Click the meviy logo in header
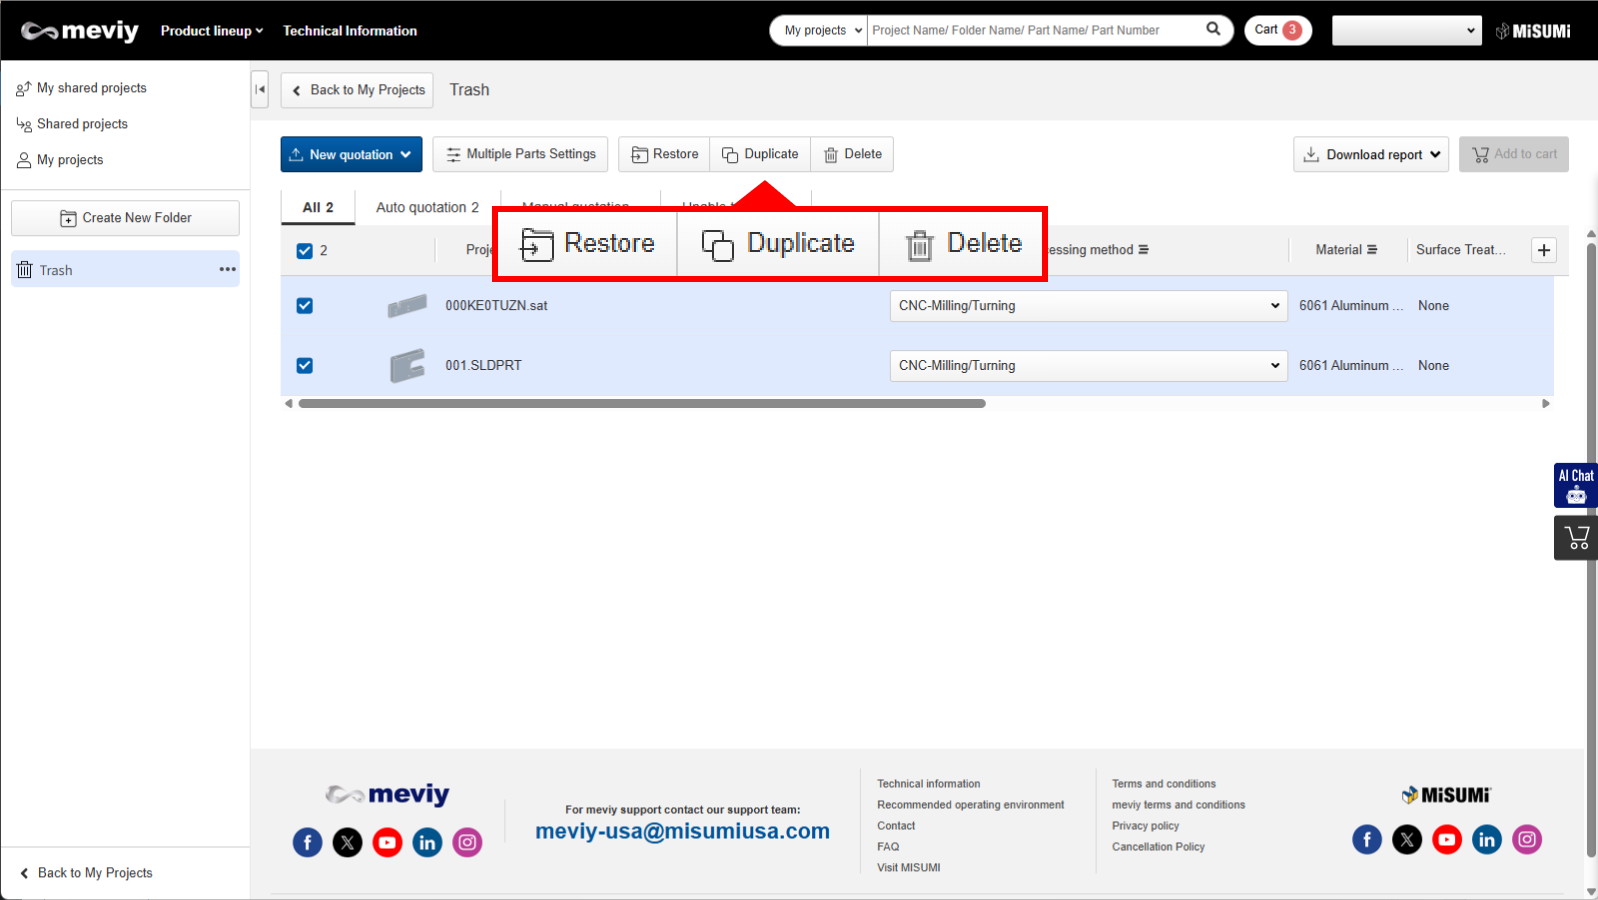1598x900 pixels. (80, 31)
